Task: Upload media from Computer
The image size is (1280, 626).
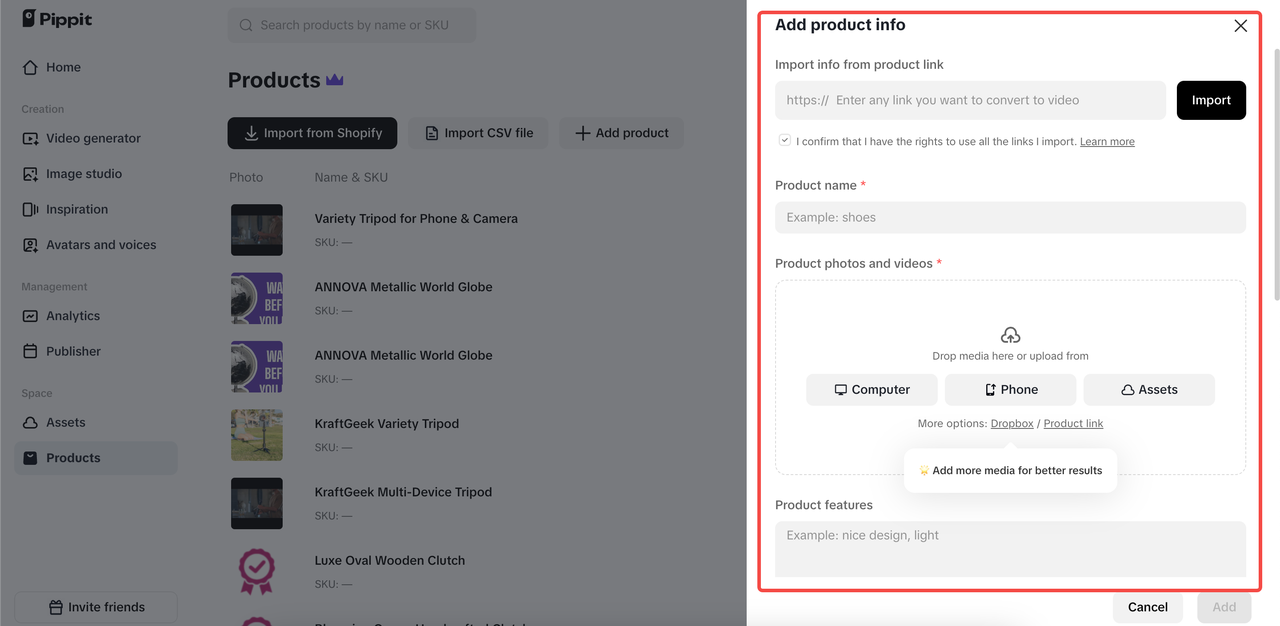Action: tap(871, 389)
